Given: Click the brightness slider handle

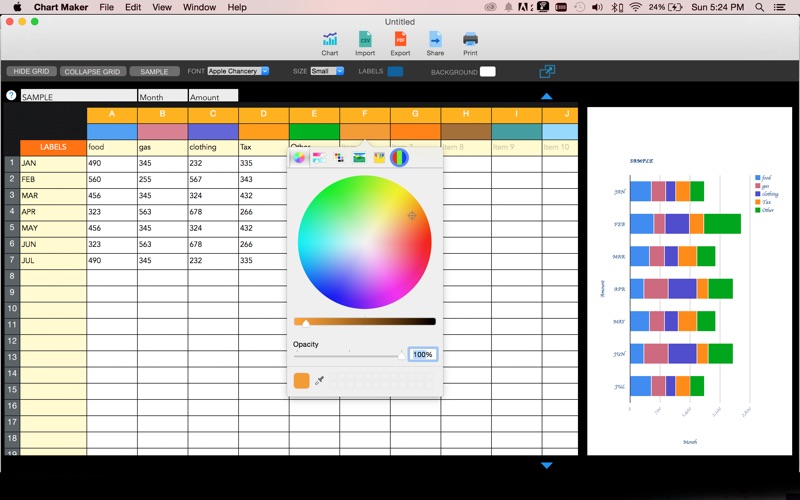Looking at the screenshot, I should 306,322.
